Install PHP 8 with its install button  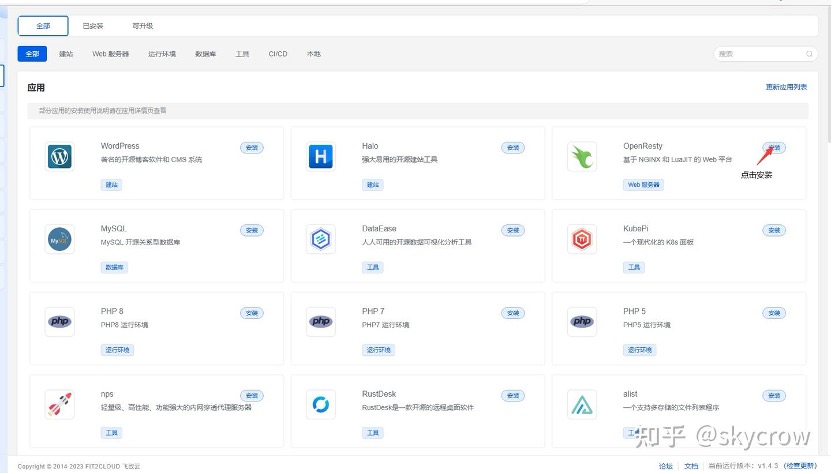[x=252, y=313]
